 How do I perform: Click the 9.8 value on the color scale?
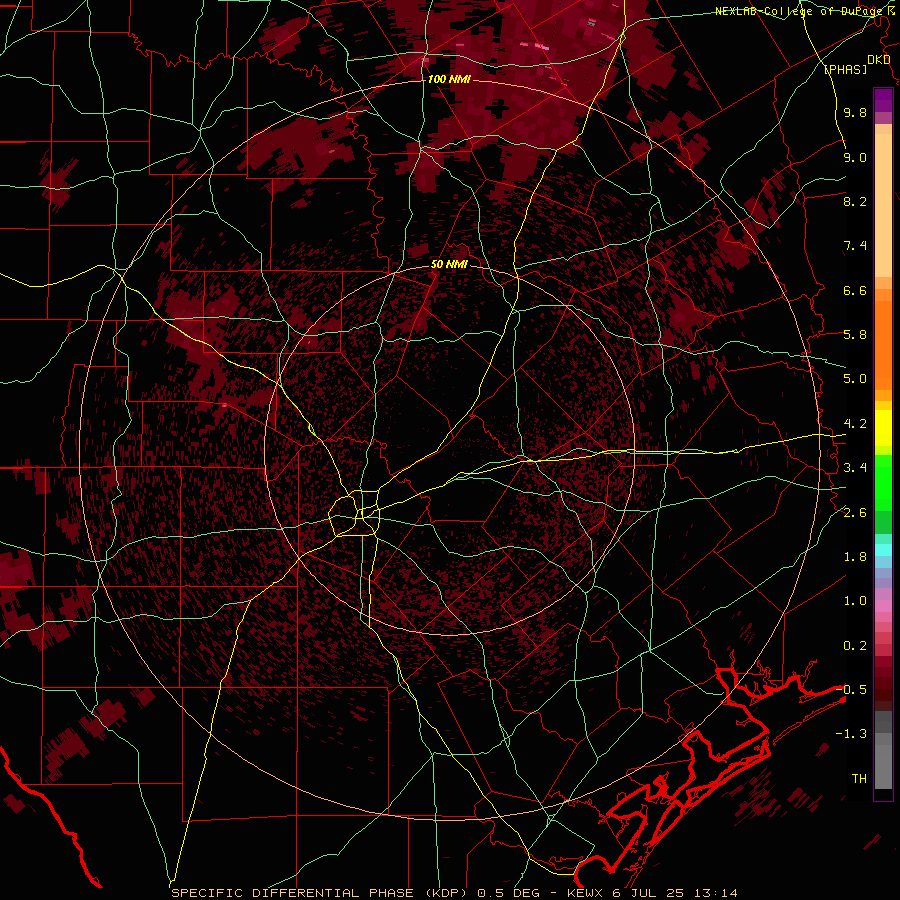pyautogui.click(x=855, y=113)
